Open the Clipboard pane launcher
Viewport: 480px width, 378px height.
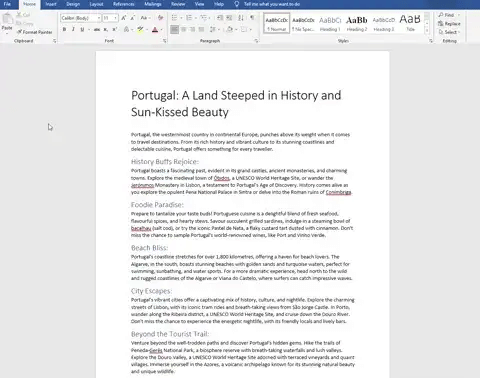[55, 41]
